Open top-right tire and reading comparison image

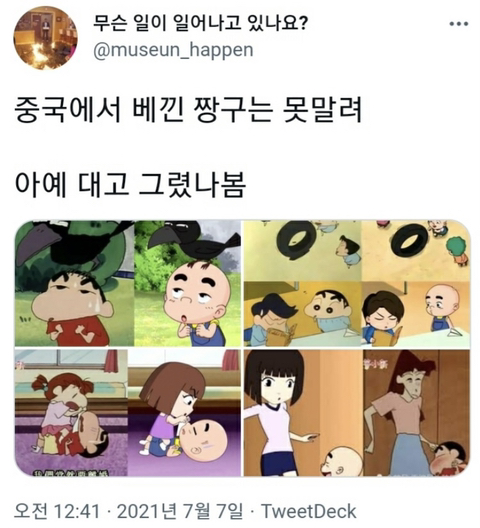[x=356, y=283]
